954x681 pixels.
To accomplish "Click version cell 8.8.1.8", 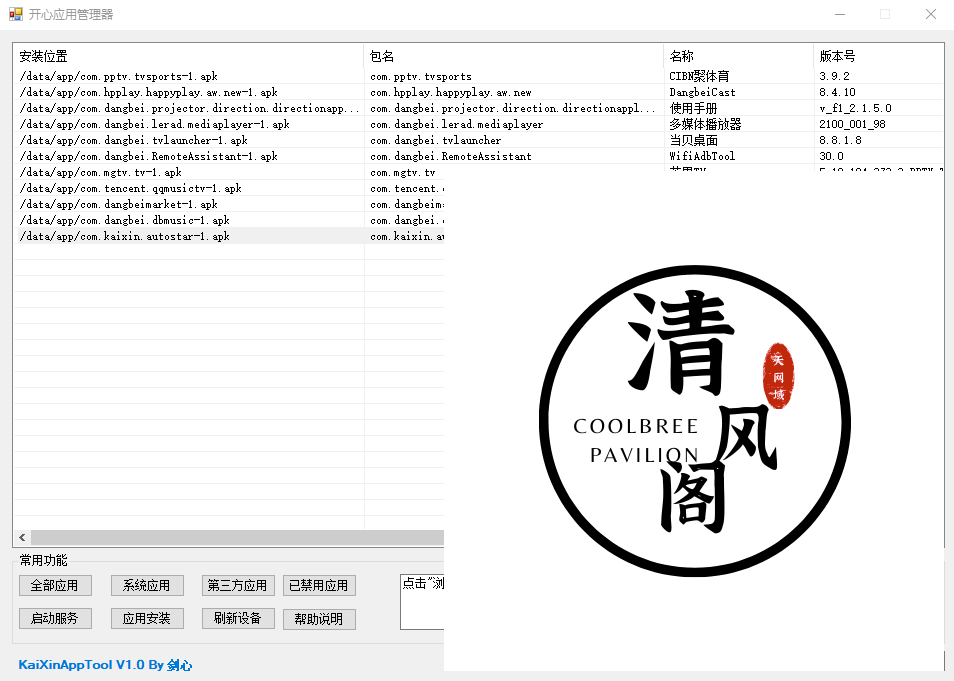I will click(x=840, y=140).
